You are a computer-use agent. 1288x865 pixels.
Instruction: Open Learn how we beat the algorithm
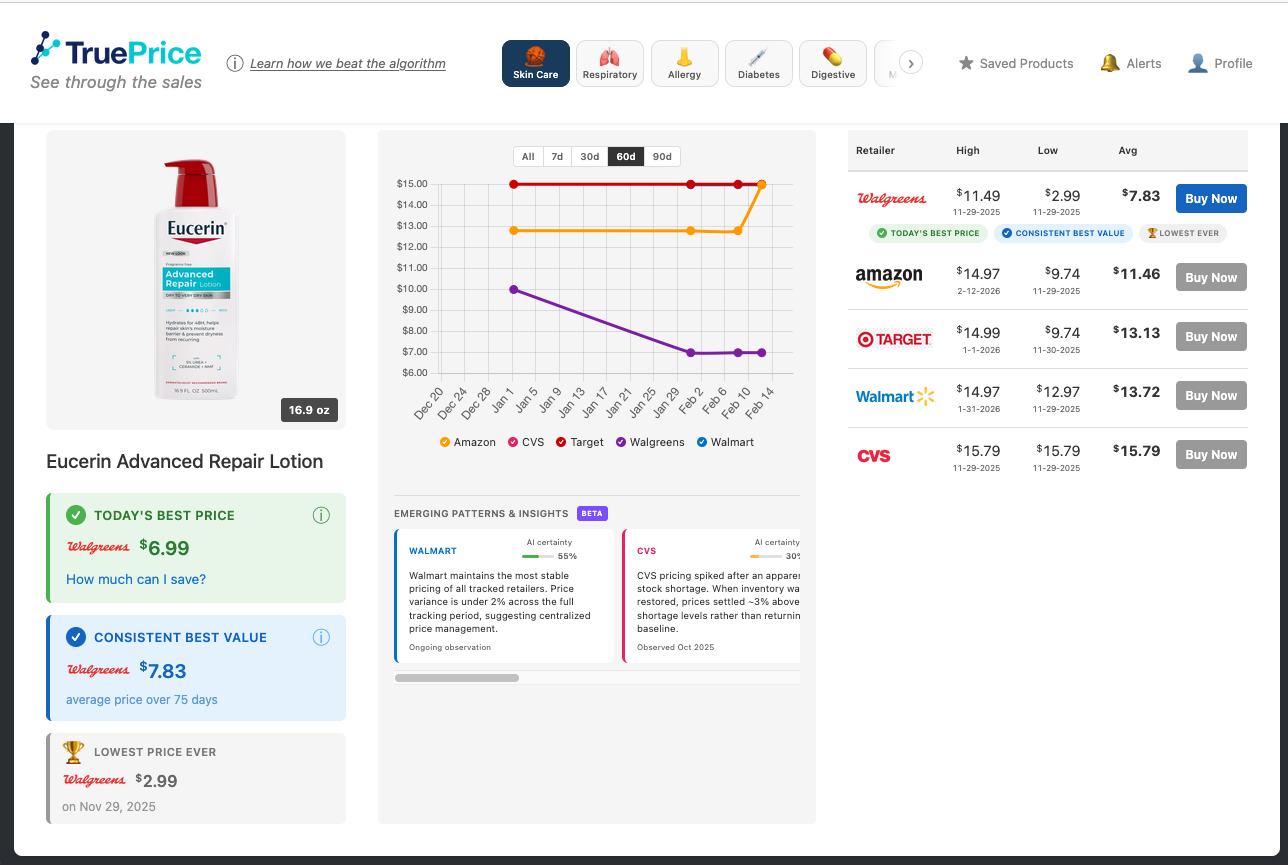[x=348, y=63]
